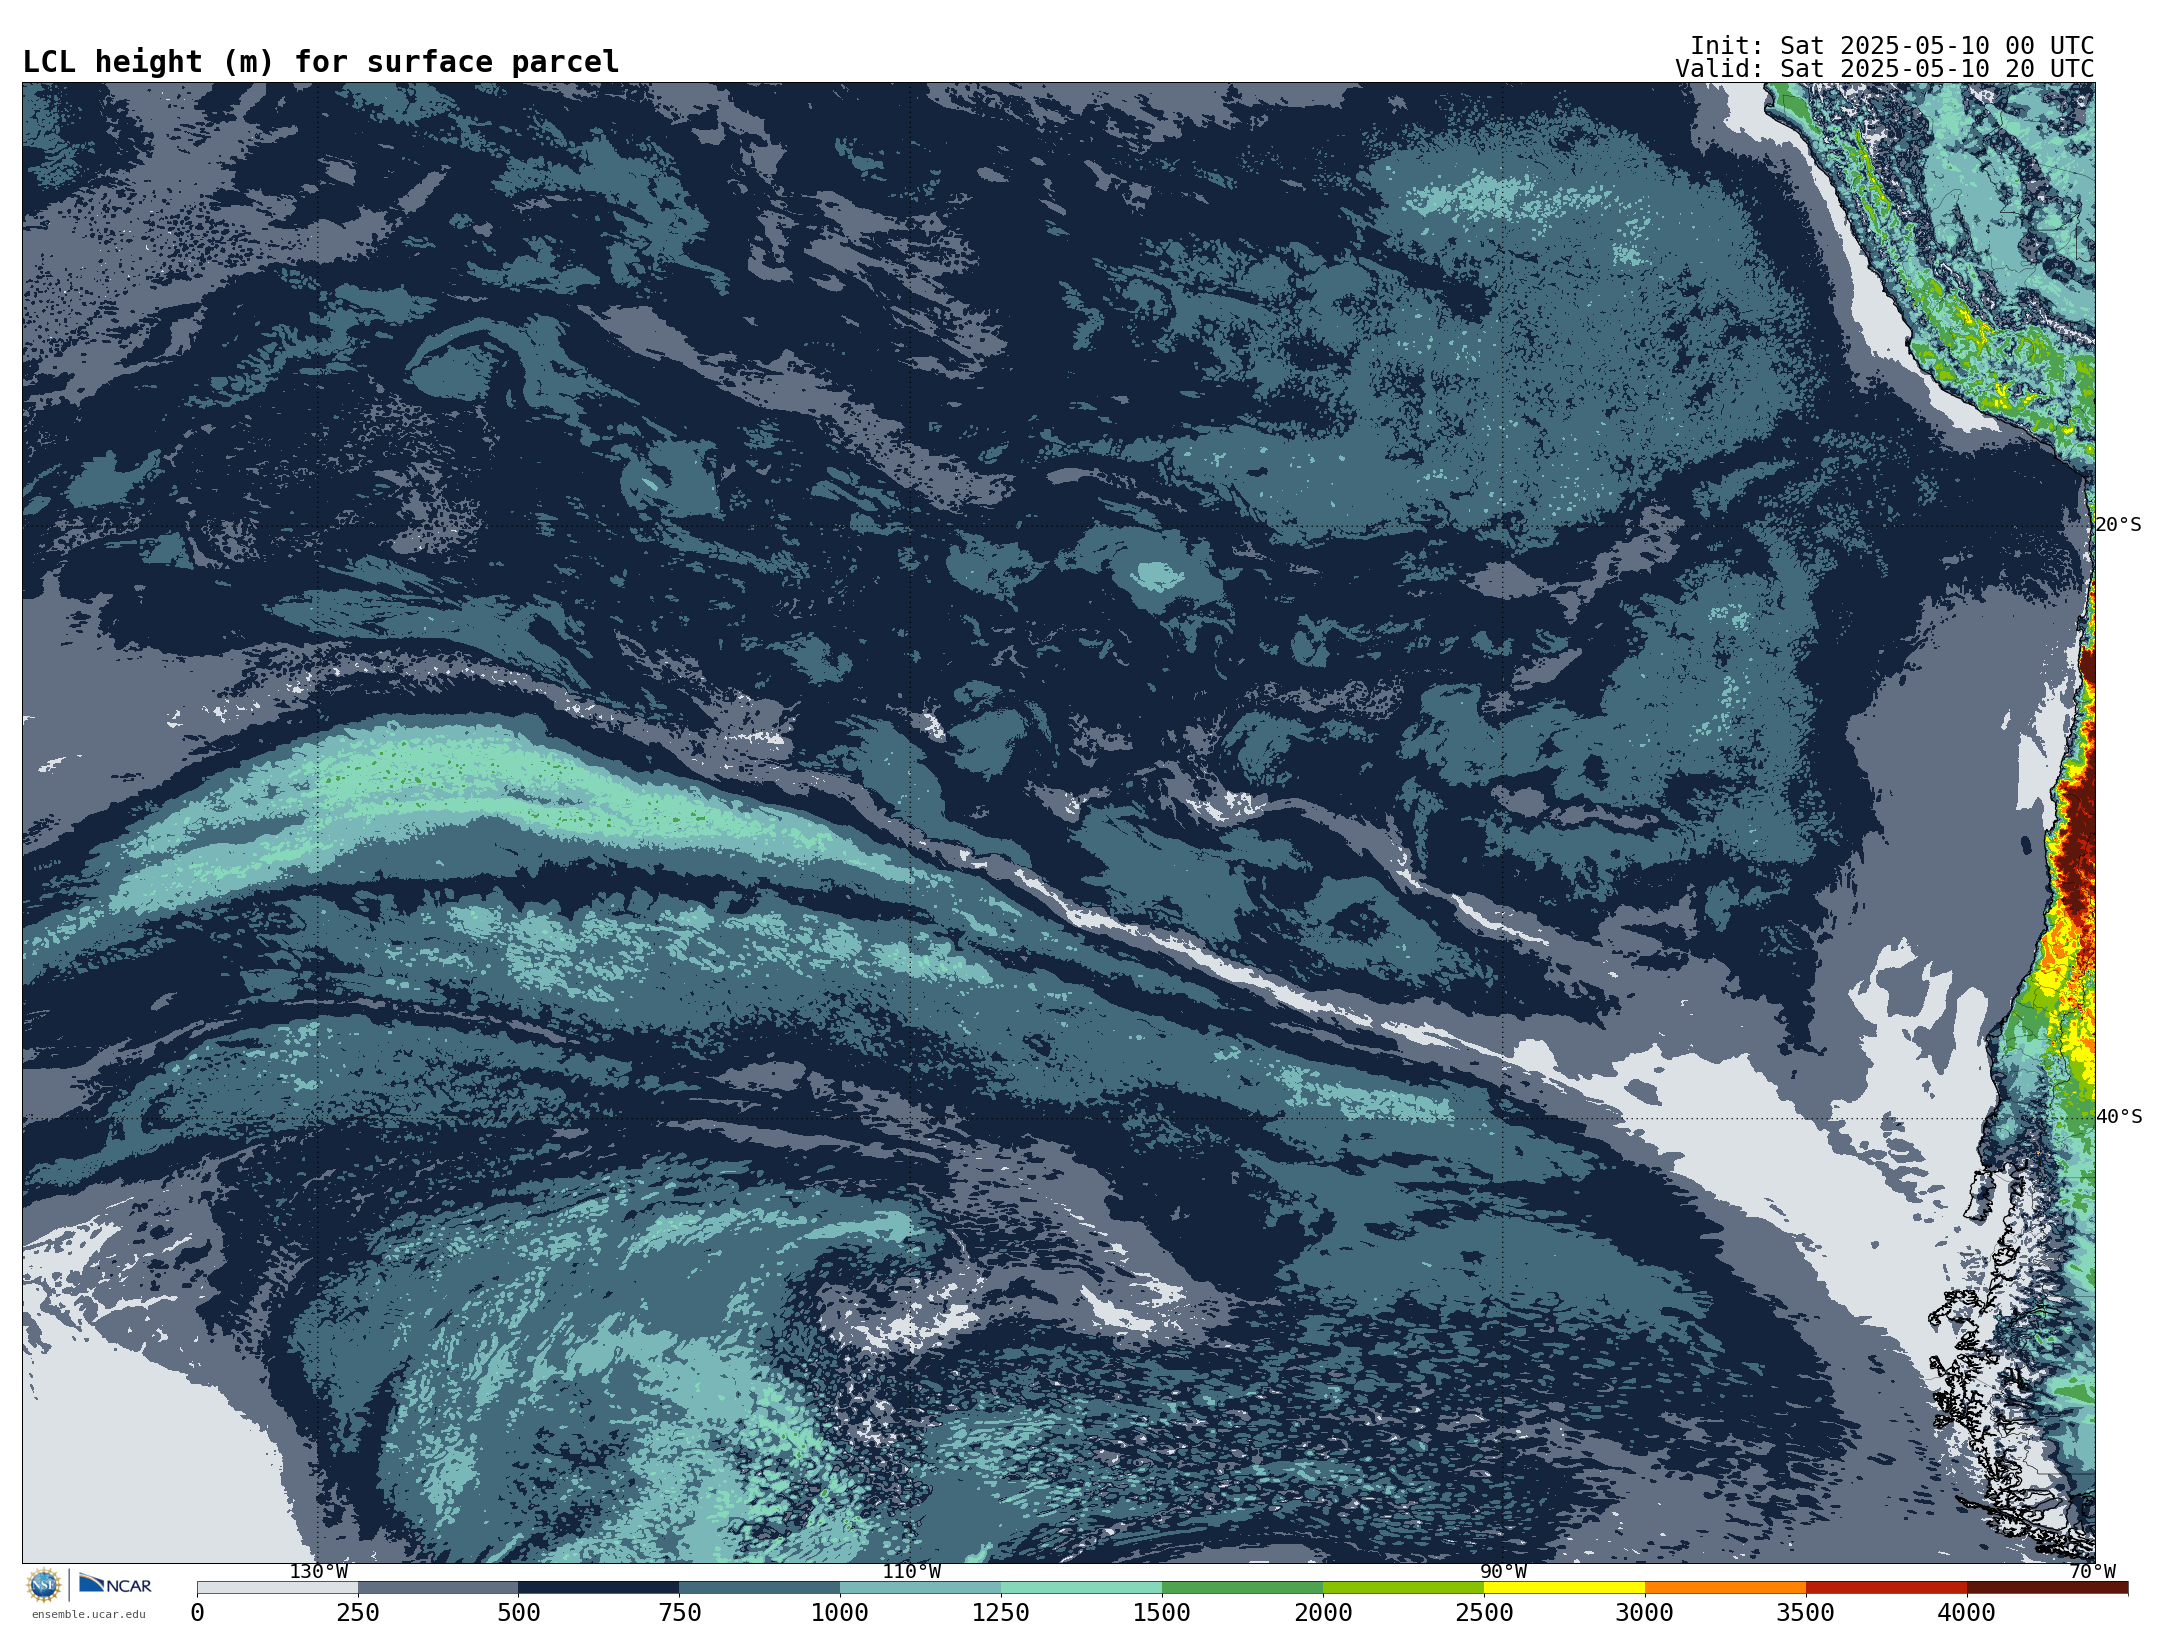
Task: Click the colorbar tick label 3500
Action: (1806, 1612)
